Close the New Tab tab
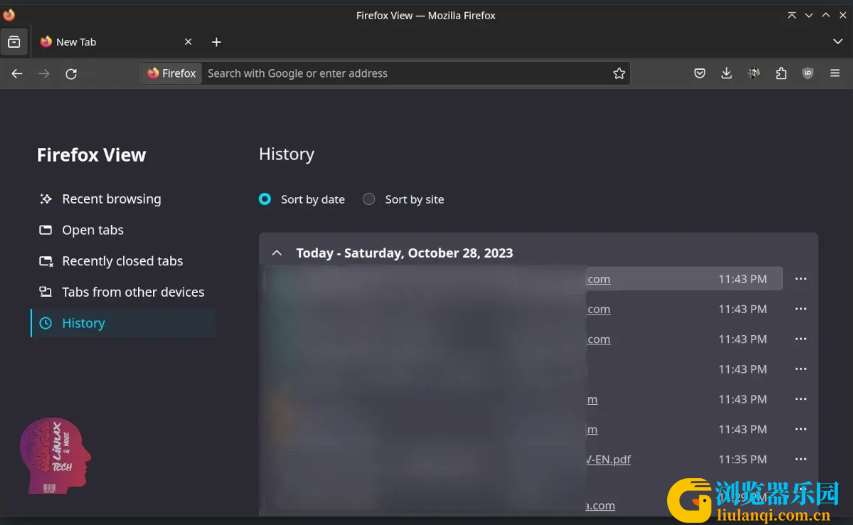Screen dimensions: 853x525 point(188,42)
